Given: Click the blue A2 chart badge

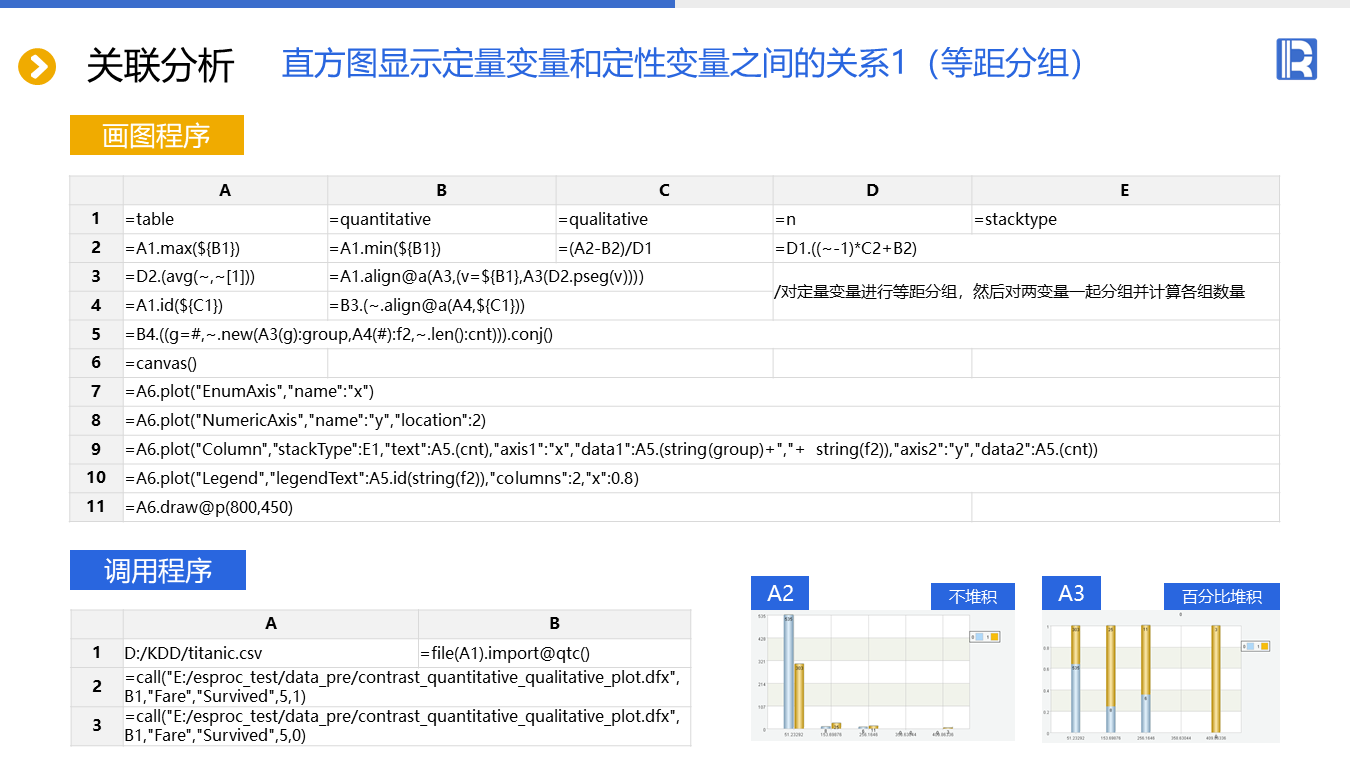Looking at the screenshot, I should pos(780,593).
